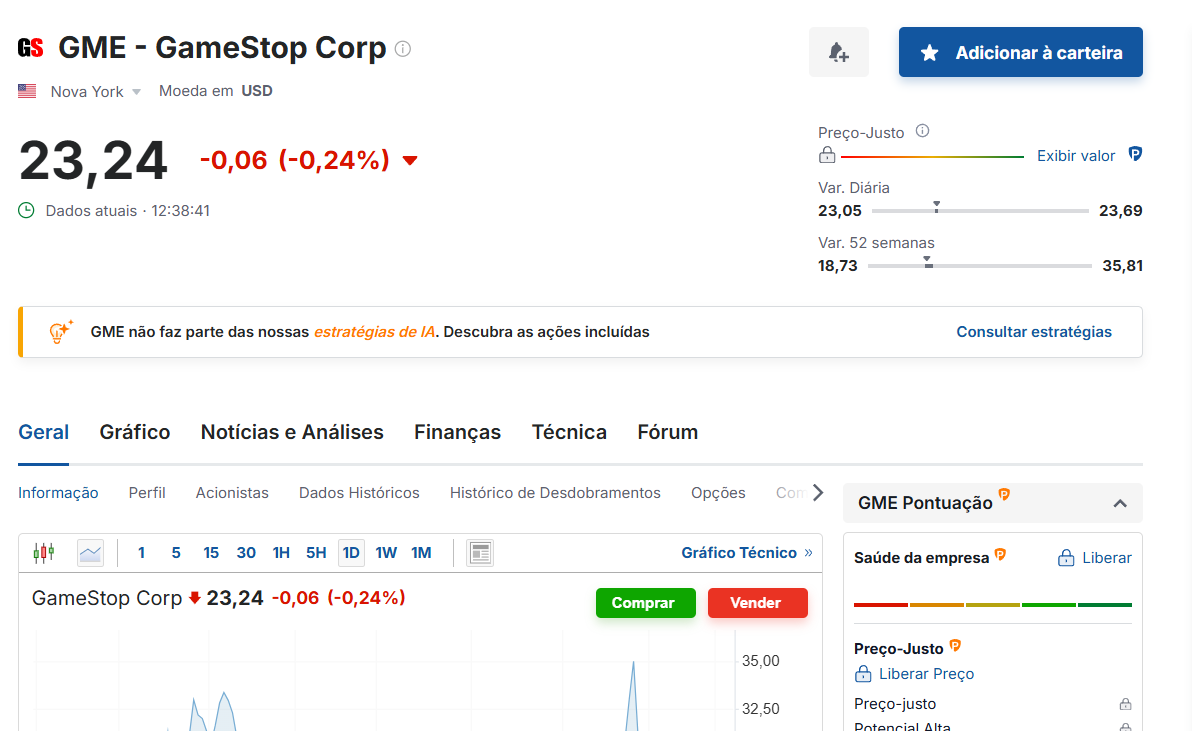Screen dimensions: 1192x731
Task: Select the 15 minute chart interval
Action: pyautogui.click(x=211, y=553)
